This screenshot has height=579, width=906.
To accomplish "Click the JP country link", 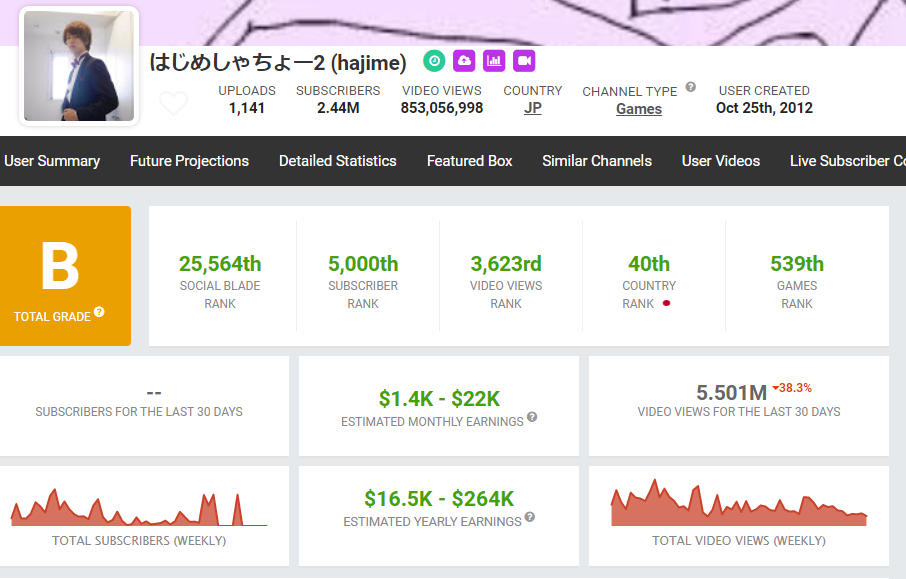I will click(533, 108).
